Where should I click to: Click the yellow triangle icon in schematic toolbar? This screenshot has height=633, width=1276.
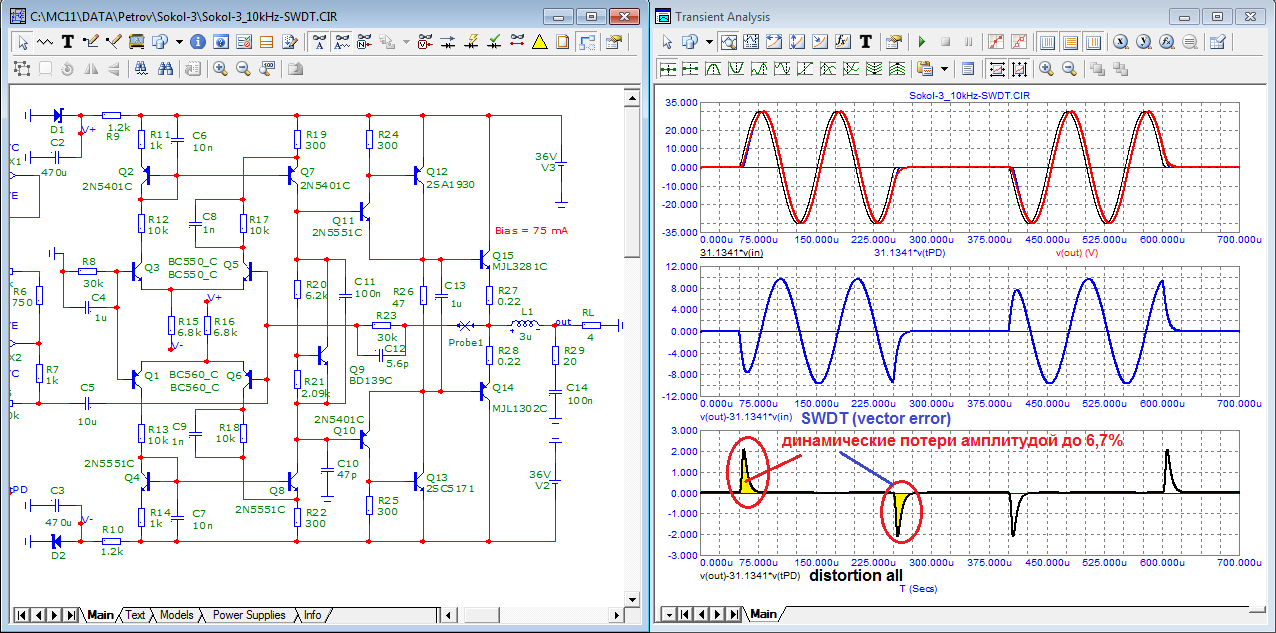(539, 42)
